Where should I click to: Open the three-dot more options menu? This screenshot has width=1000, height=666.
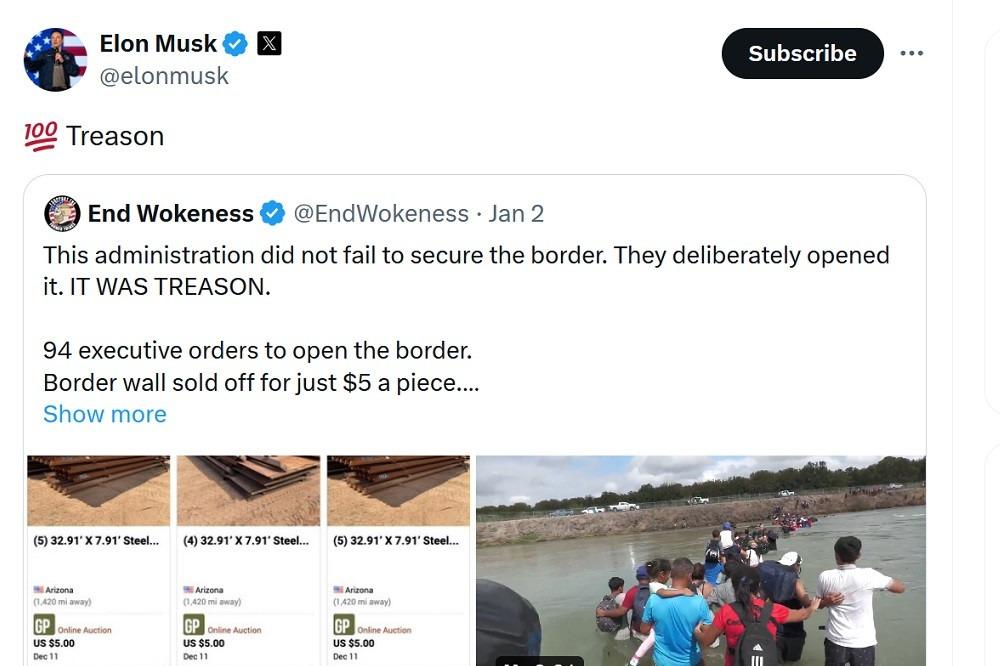click(x=912, y=53)
